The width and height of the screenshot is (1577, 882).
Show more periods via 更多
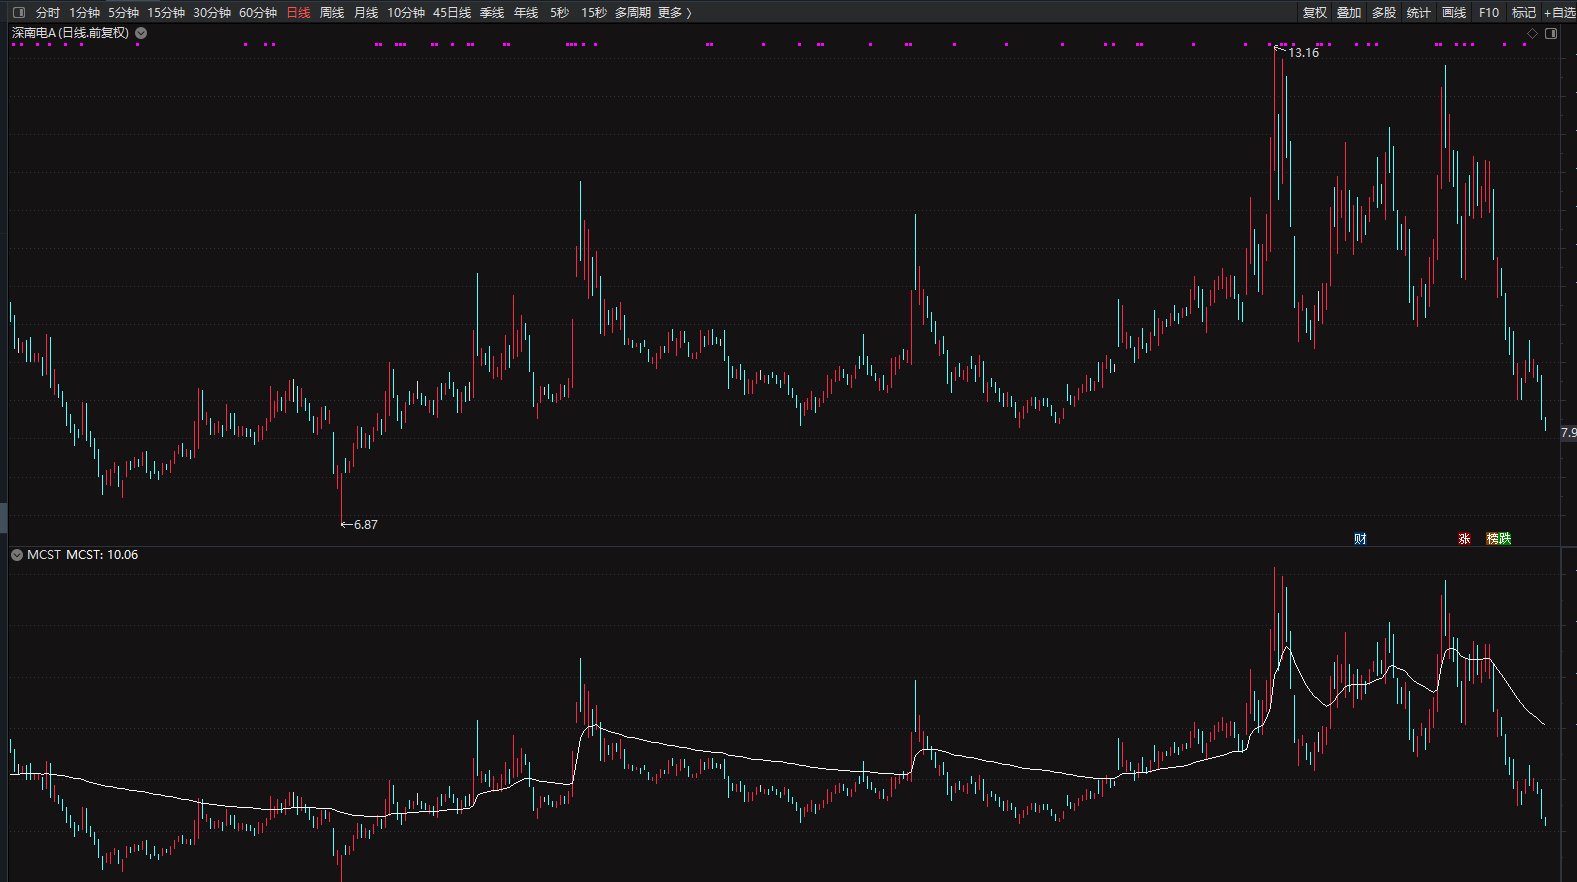[675, 13]
